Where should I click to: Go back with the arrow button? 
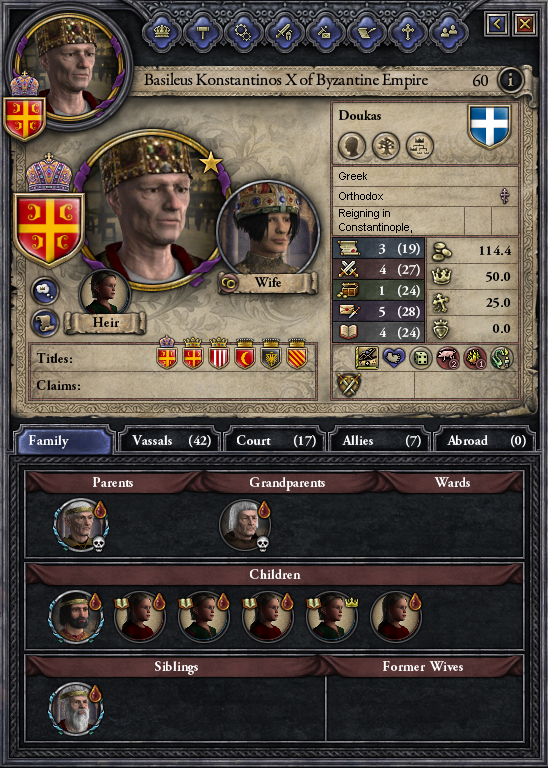click(x=497, y=24)
